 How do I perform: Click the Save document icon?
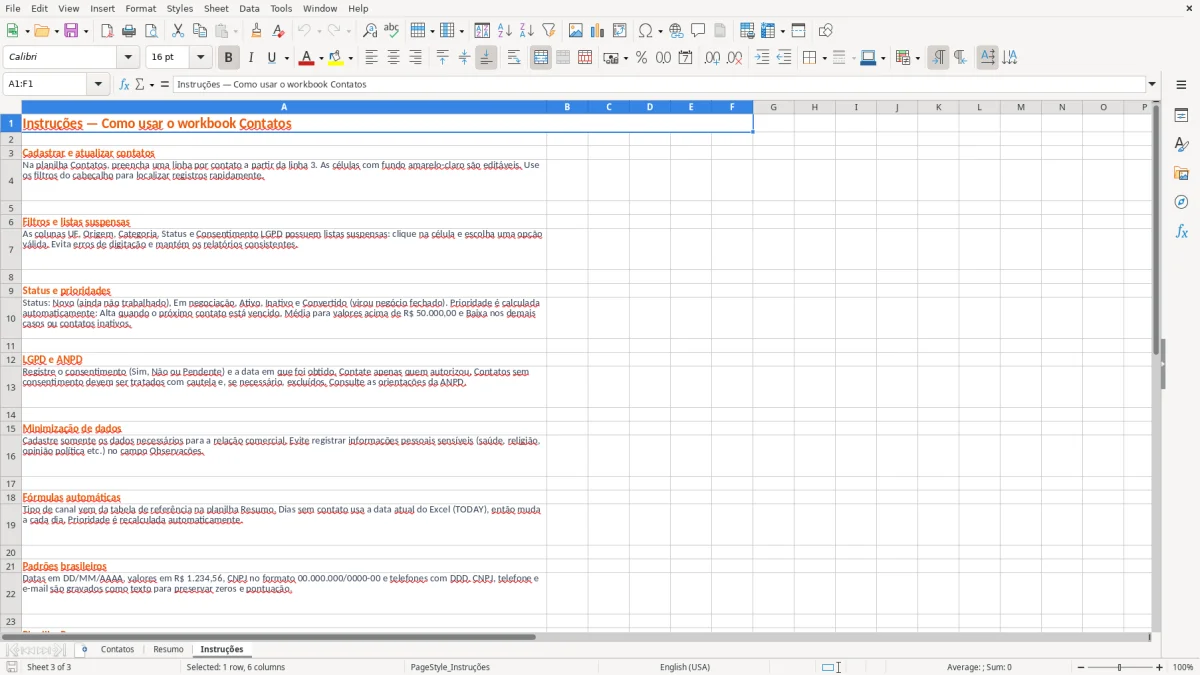pos(71,31)
